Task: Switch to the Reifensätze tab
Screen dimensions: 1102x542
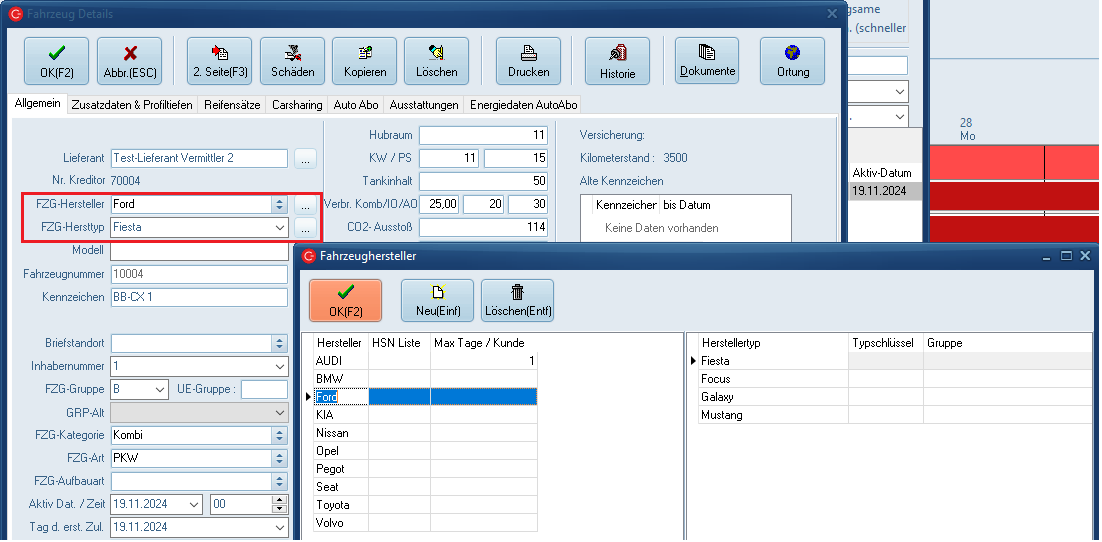Action: pyautogui.click(x=232, y=105)
